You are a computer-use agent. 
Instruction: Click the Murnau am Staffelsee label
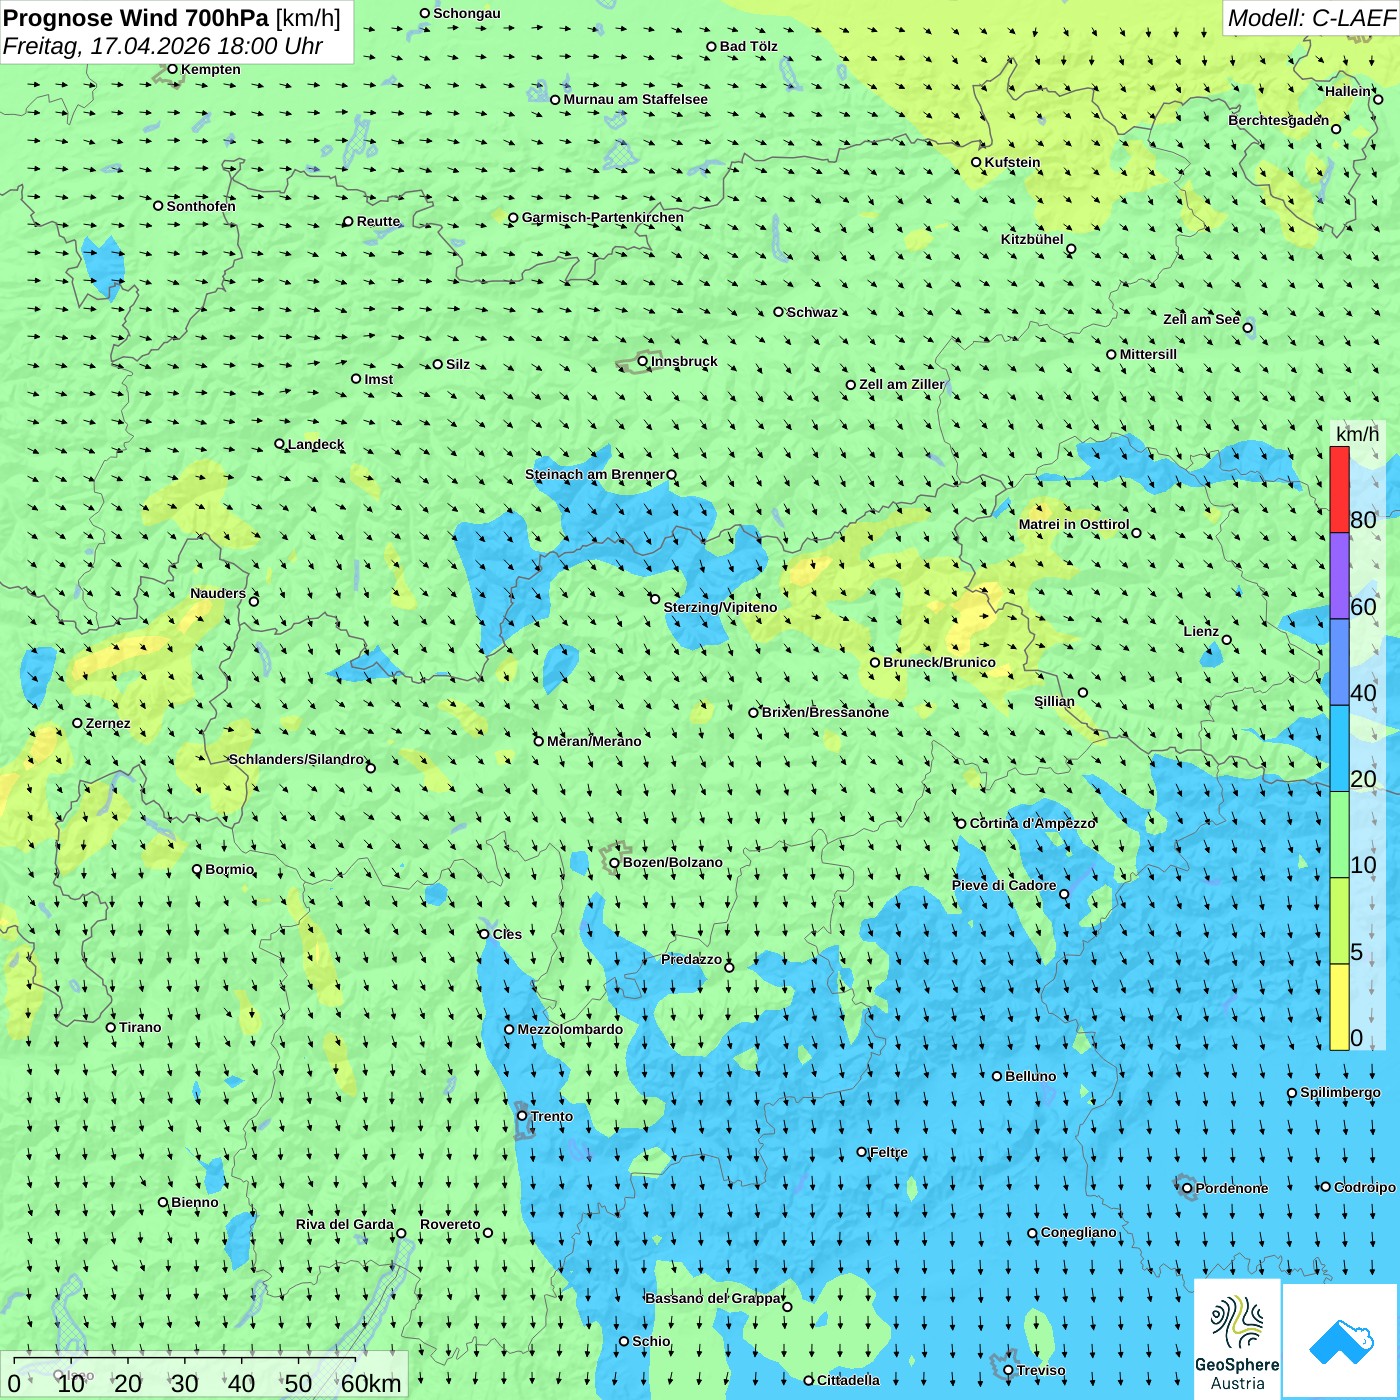(635, 99)
